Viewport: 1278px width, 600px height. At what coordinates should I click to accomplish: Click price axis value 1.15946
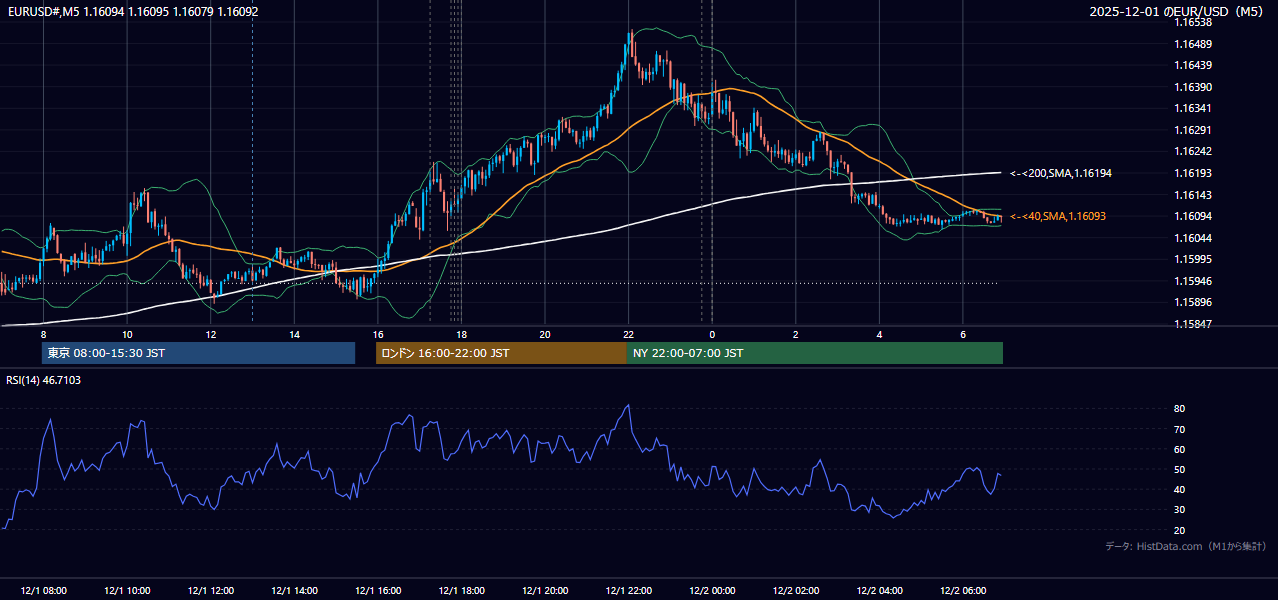click(x=1193, y=281)
